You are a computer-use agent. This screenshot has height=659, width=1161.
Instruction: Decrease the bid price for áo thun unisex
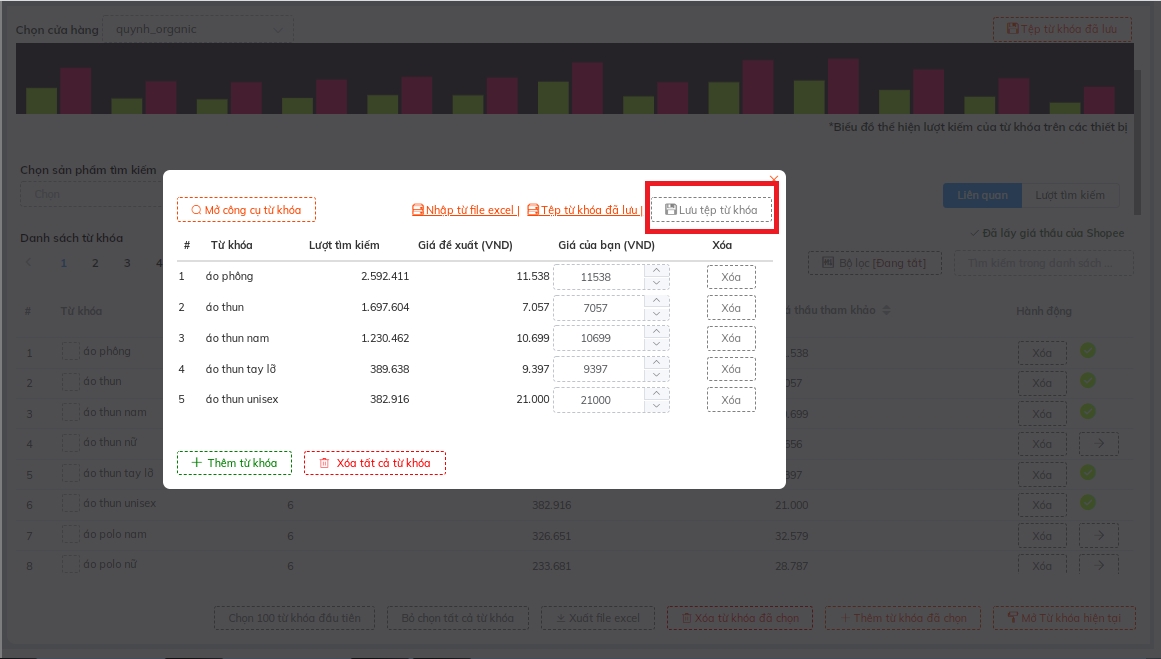tap(656, 406)
